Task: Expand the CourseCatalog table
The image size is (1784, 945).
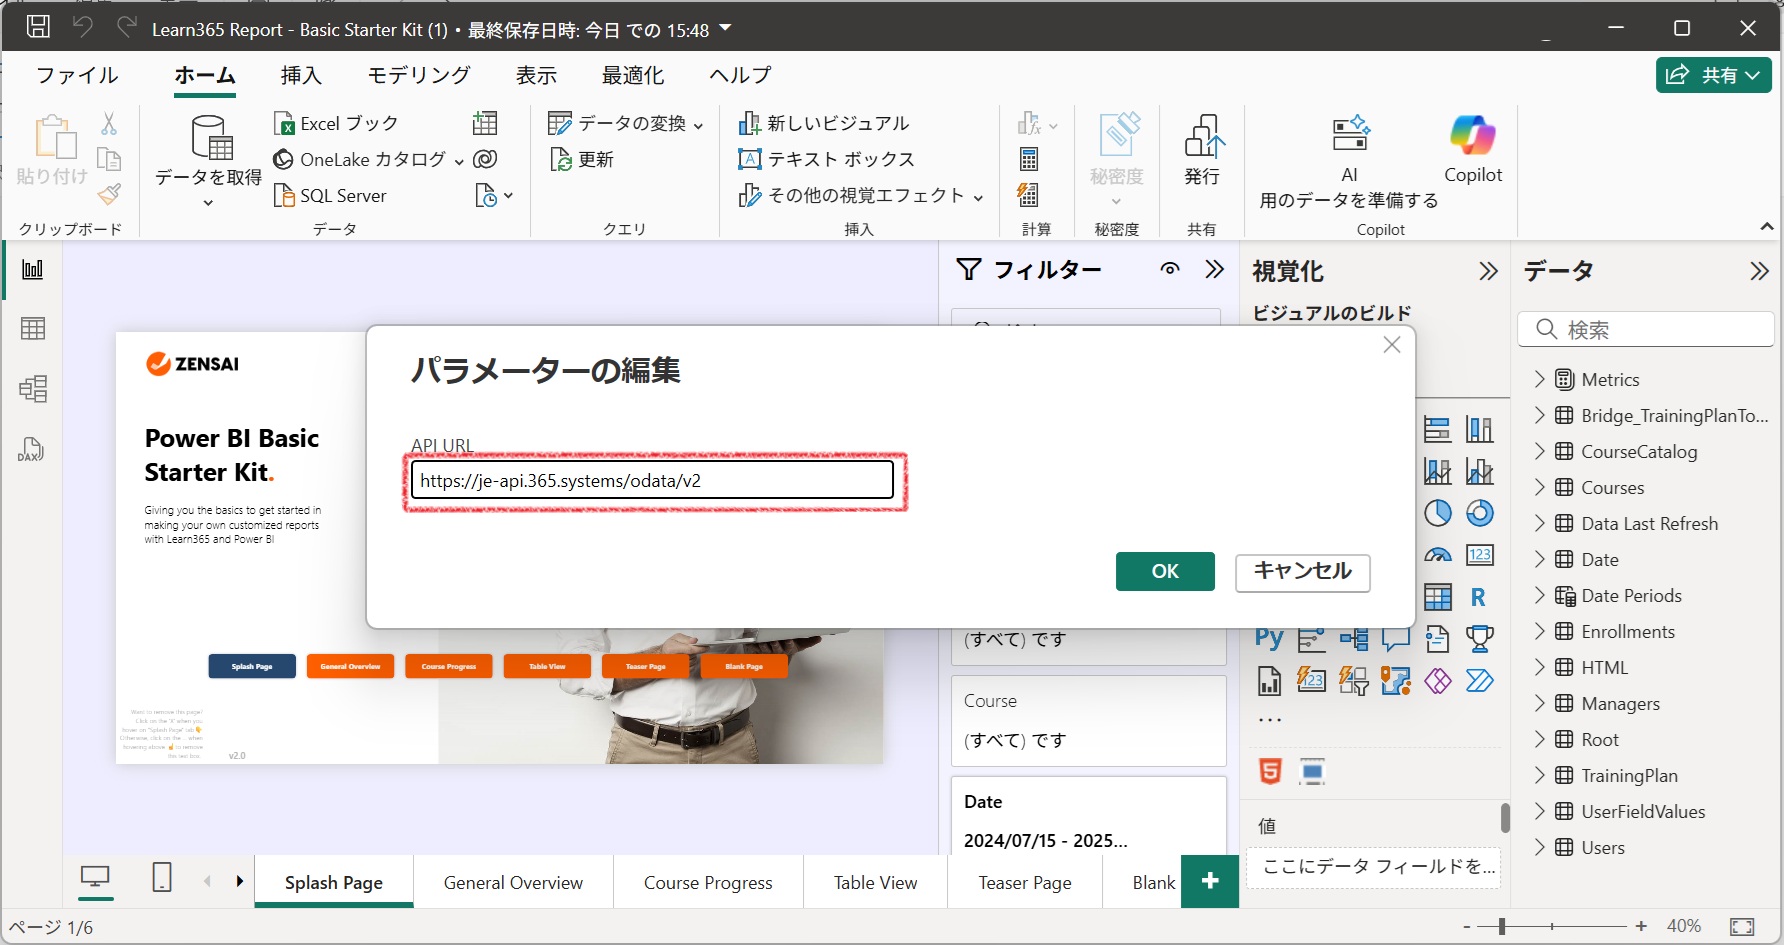Action: tap(1539, 451)
